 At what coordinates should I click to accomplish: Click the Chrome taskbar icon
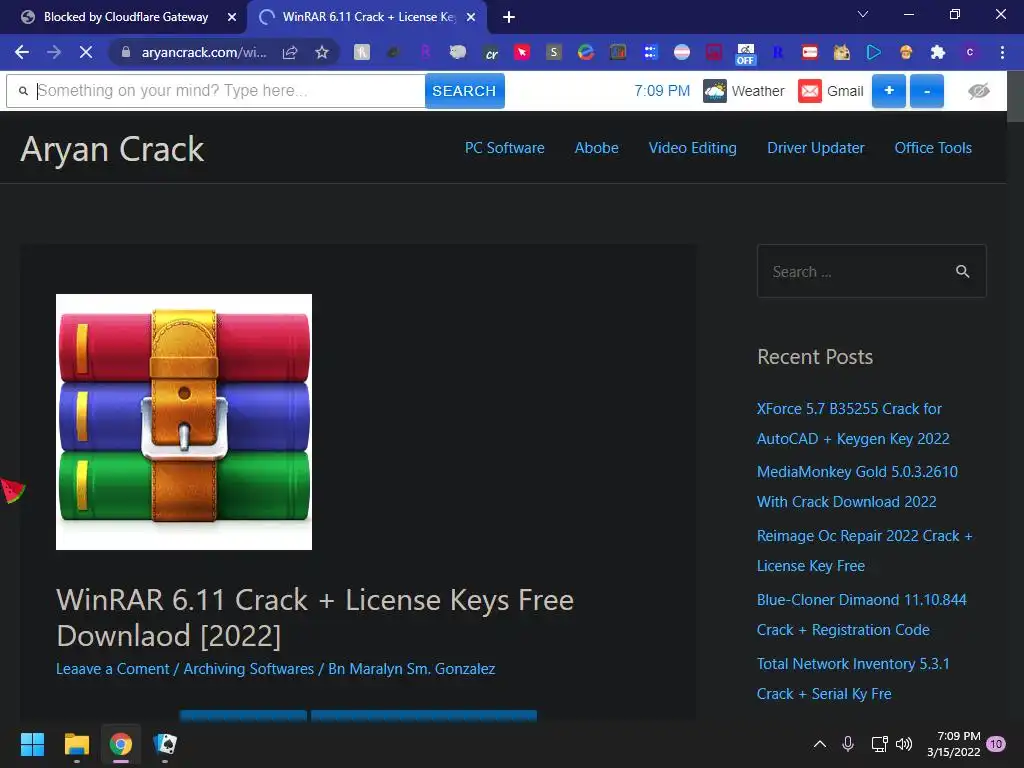(x=121, y=744)
